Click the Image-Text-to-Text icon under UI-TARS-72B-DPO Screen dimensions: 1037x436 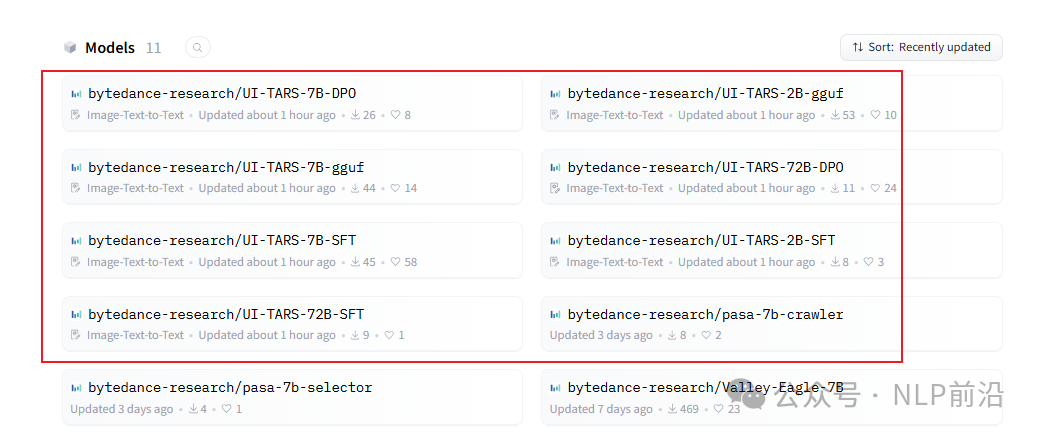[556, 189]
